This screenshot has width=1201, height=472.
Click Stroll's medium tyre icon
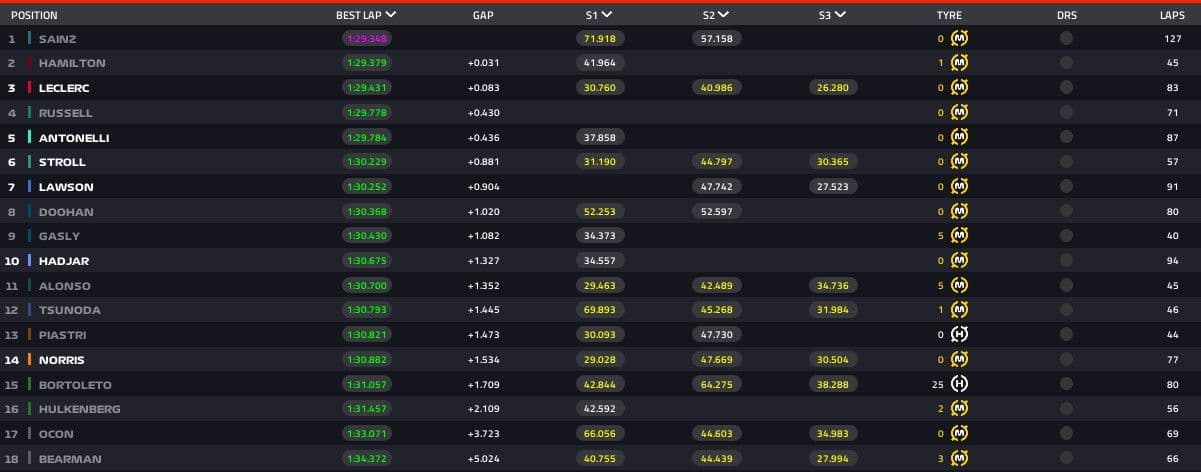pos(959,162)
